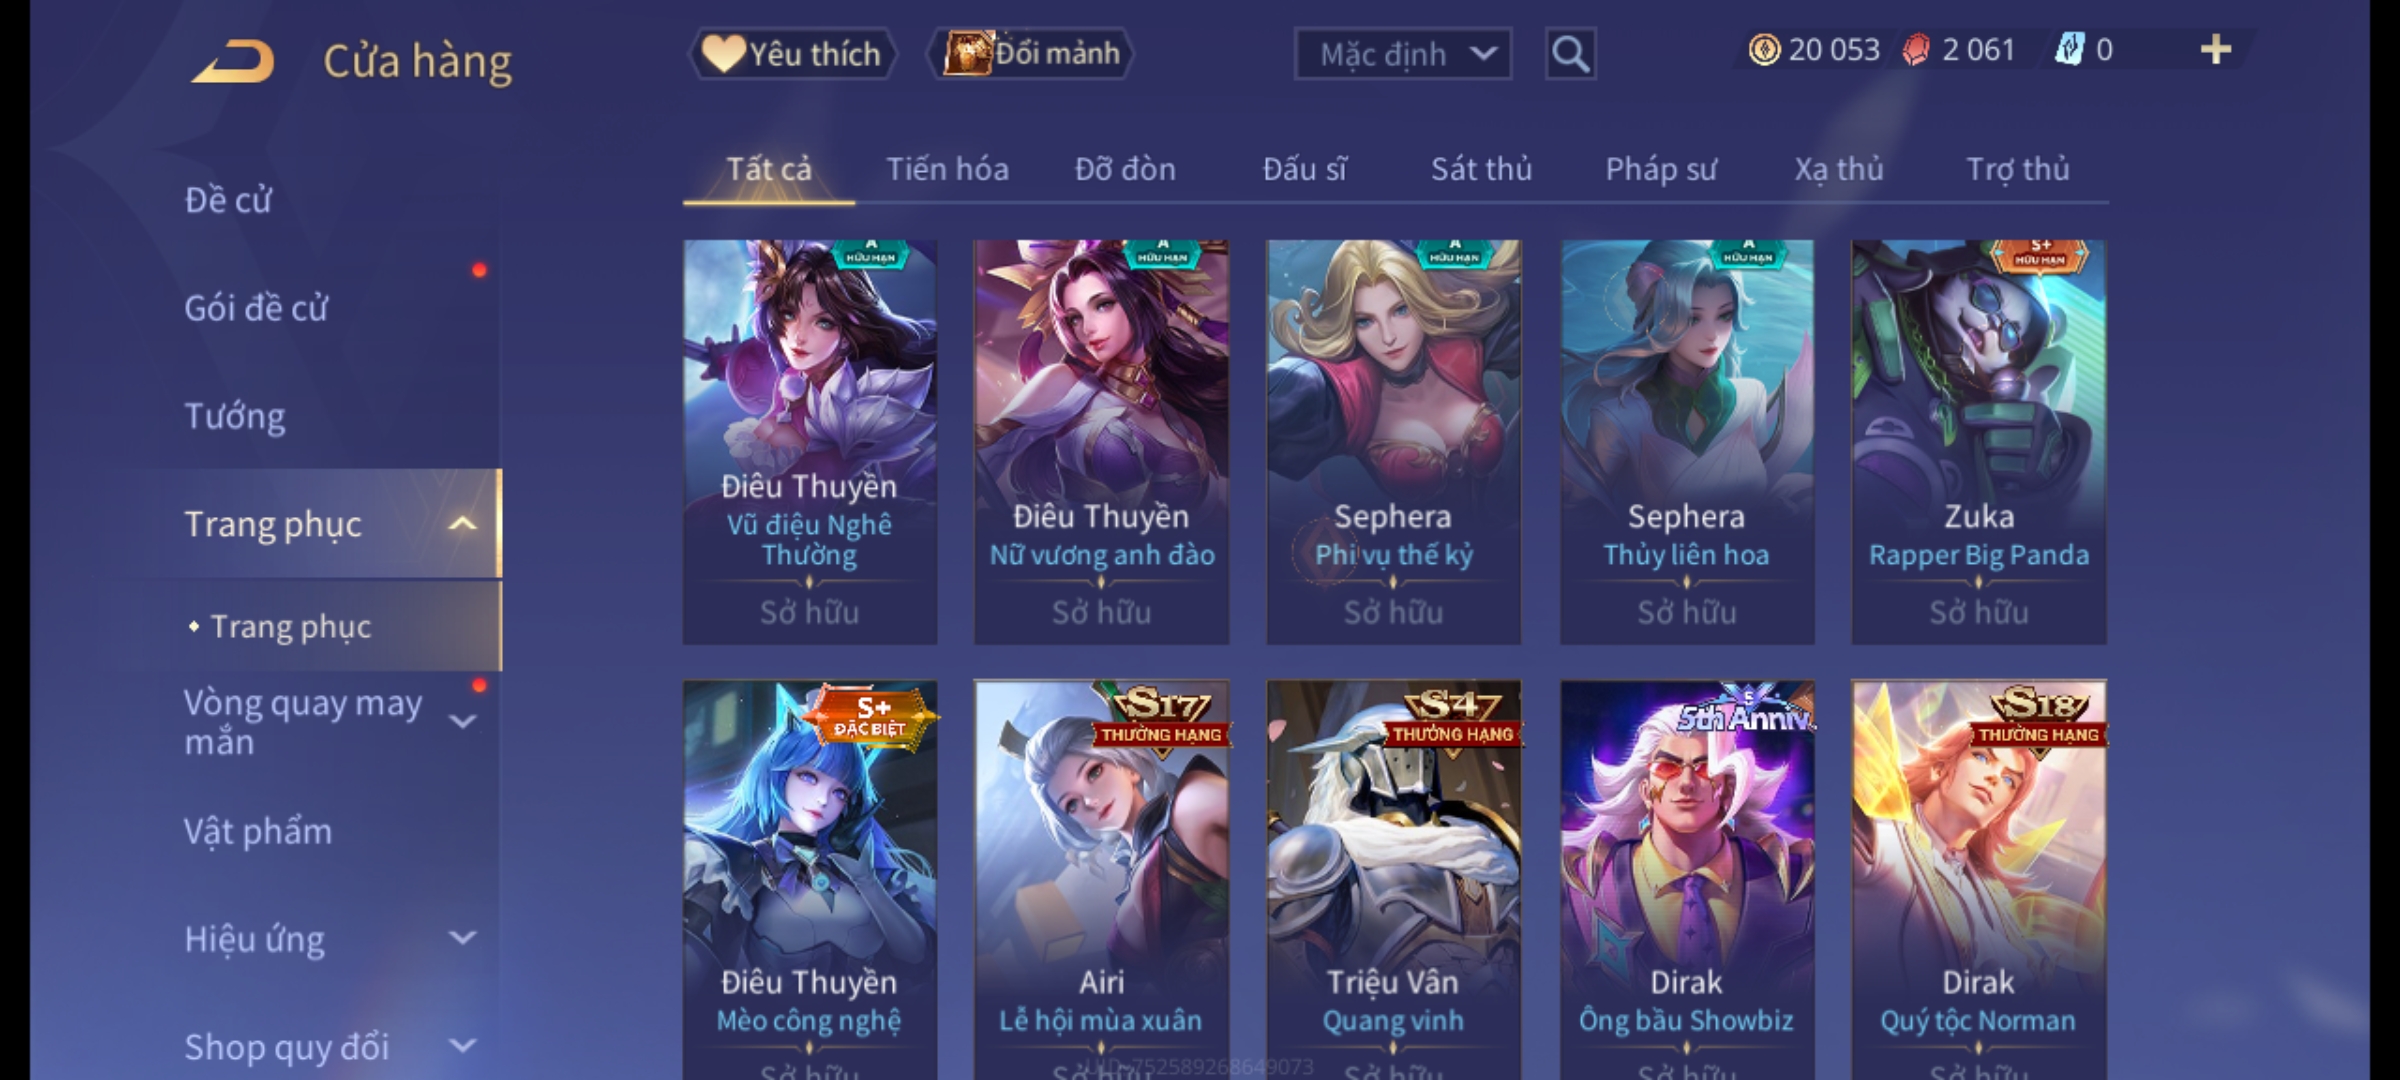Expand Vòng quay may mắn section
This screenshot has width=2400, height=1080.
(x=463, y=721)
